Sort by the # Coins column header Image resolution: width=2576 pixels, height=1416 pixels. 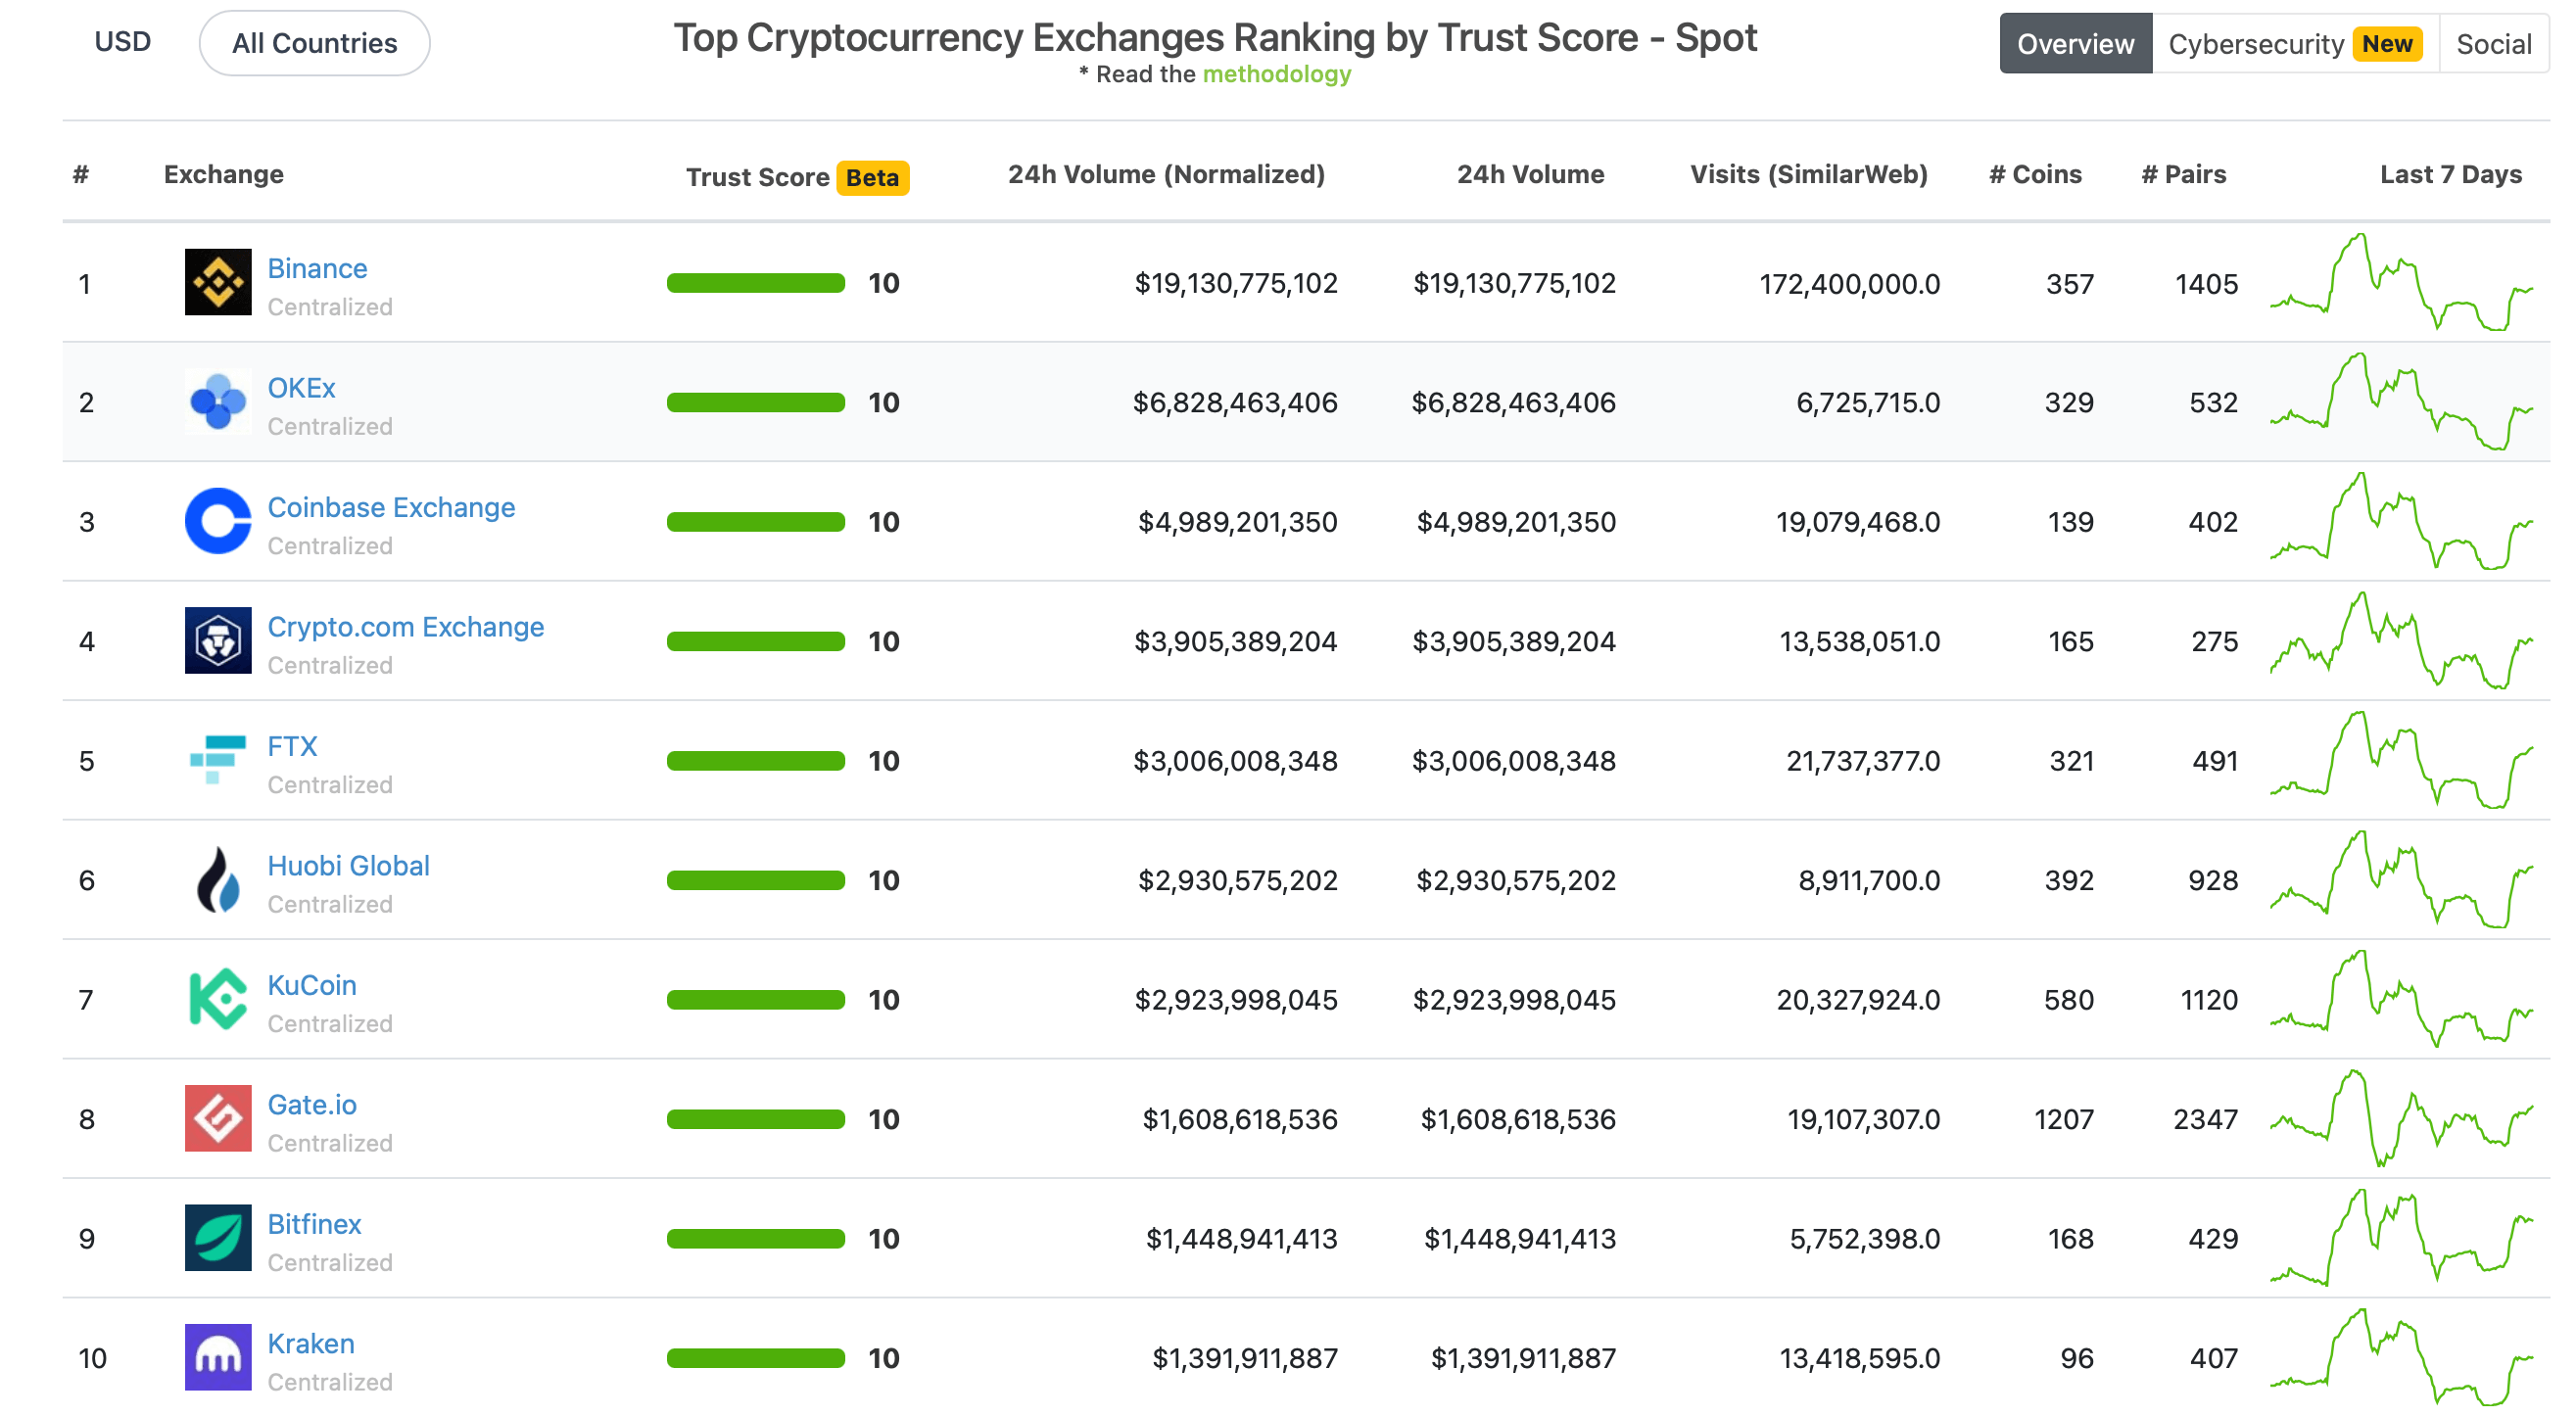pos(2035,174)
